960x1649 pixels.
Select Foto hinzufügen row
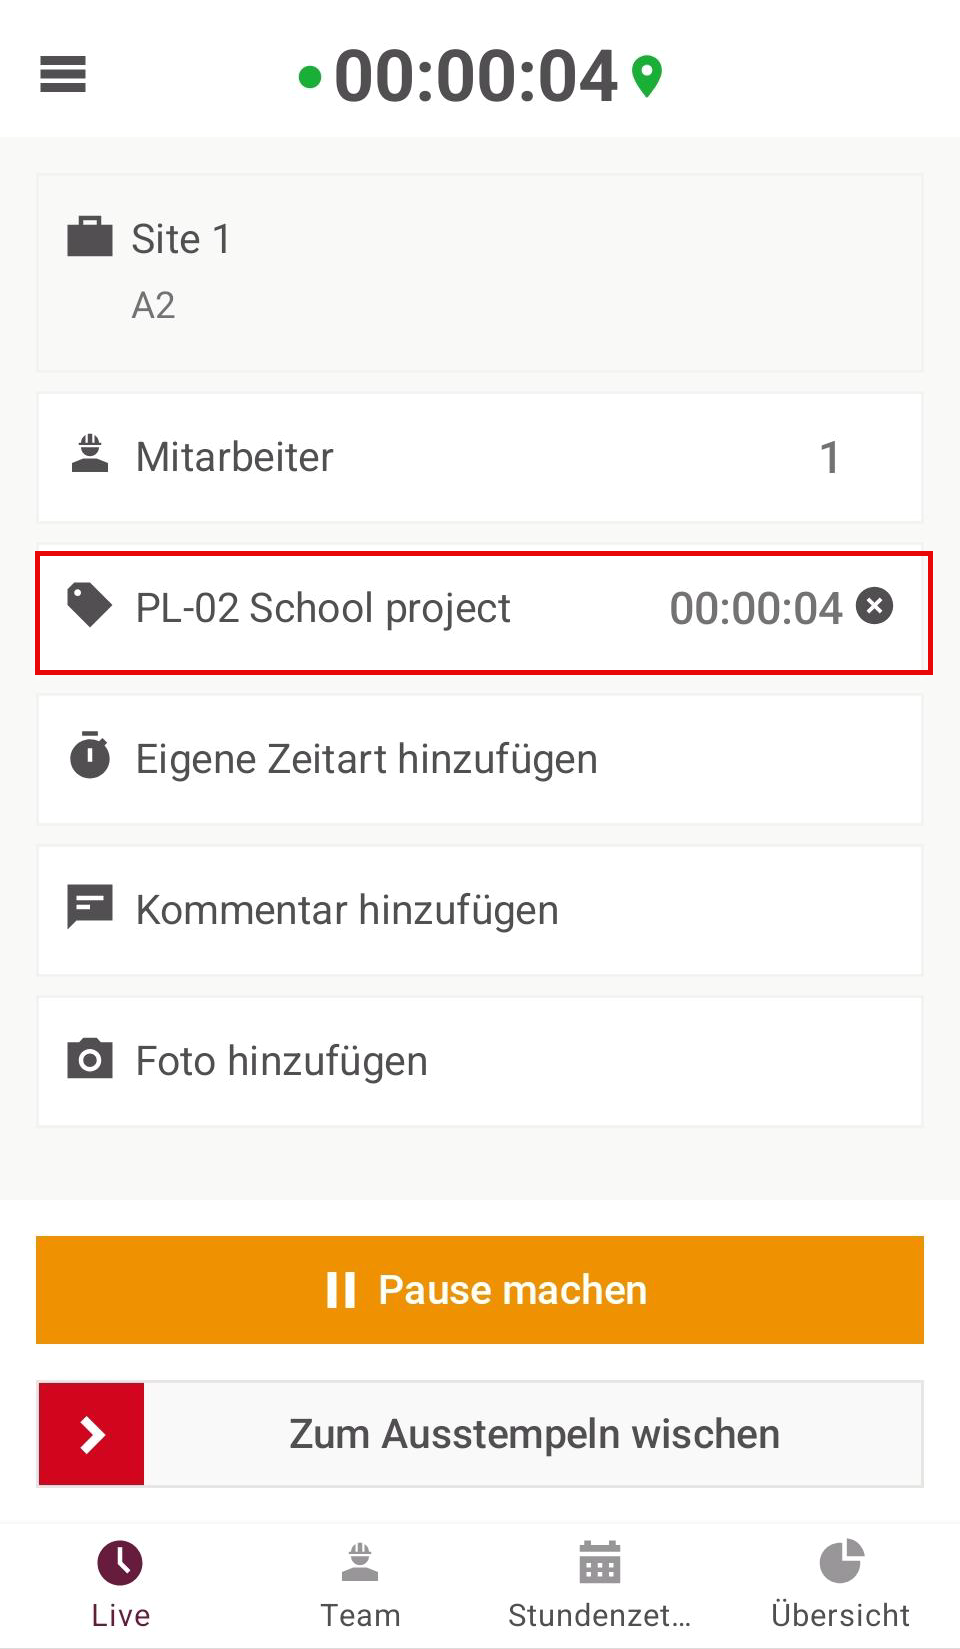(x=480, y=1061)
